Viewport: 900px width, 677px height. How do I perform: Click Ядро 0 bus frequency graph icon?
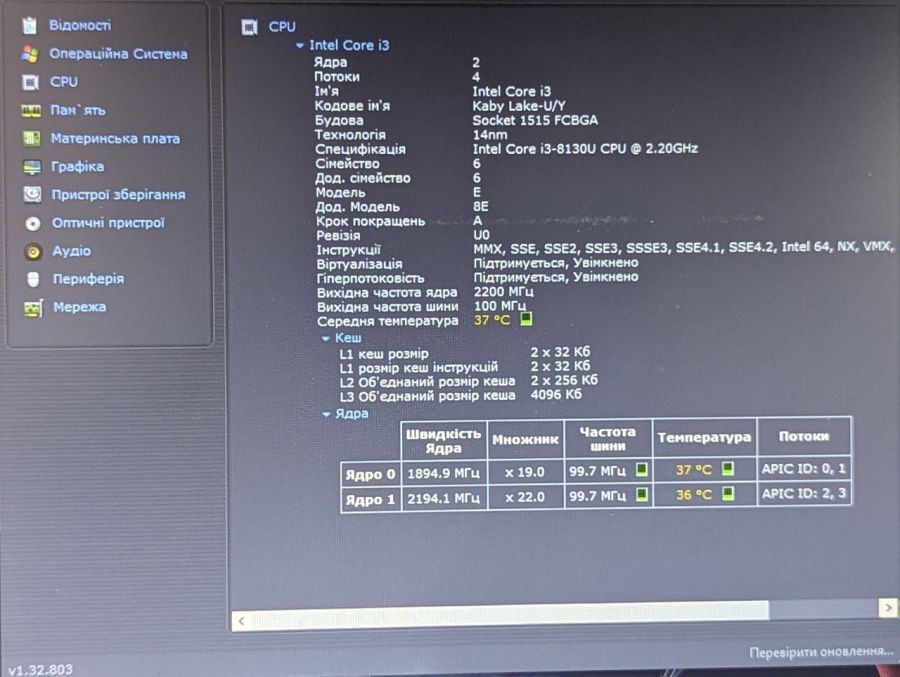coord(642,470)
